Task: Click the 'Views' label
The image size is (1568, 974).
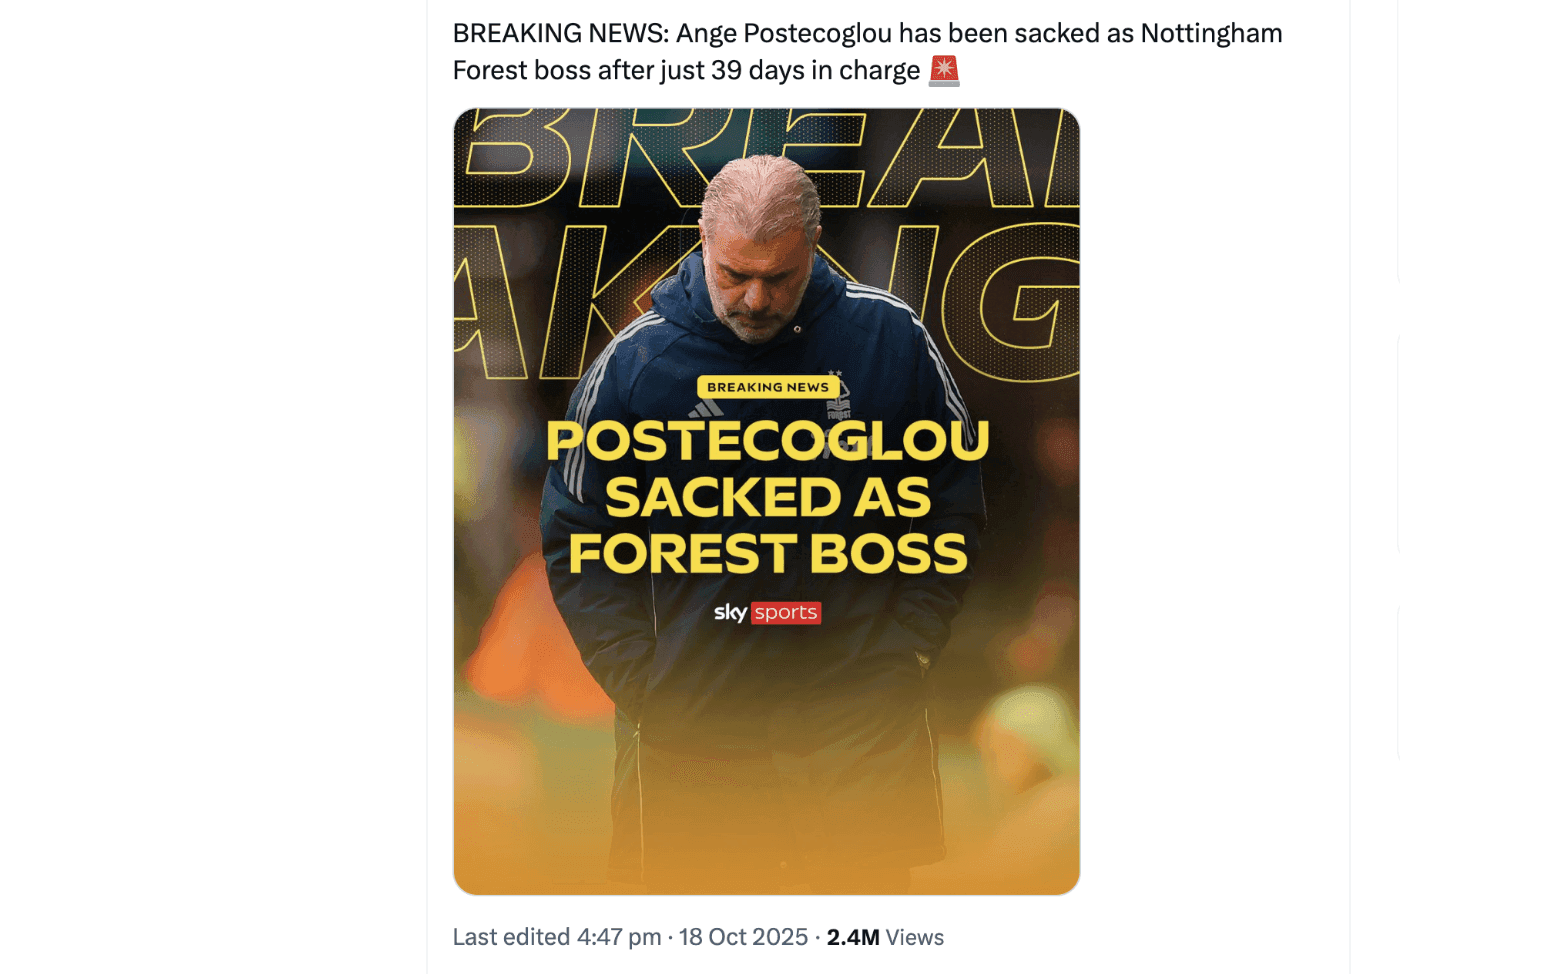Action: pos(915,937)
